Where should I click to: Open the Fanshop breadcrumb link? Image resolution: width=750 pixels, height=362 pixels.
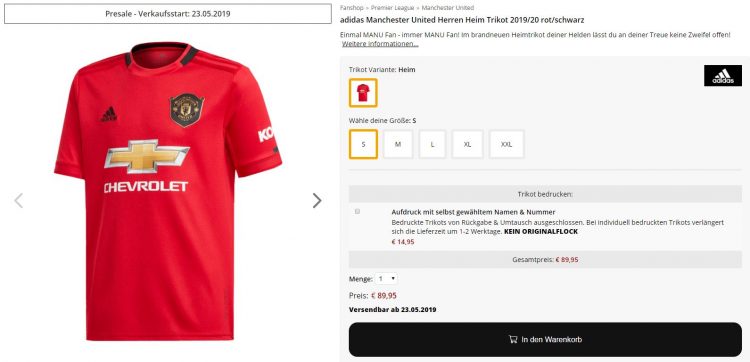point(352,8)
